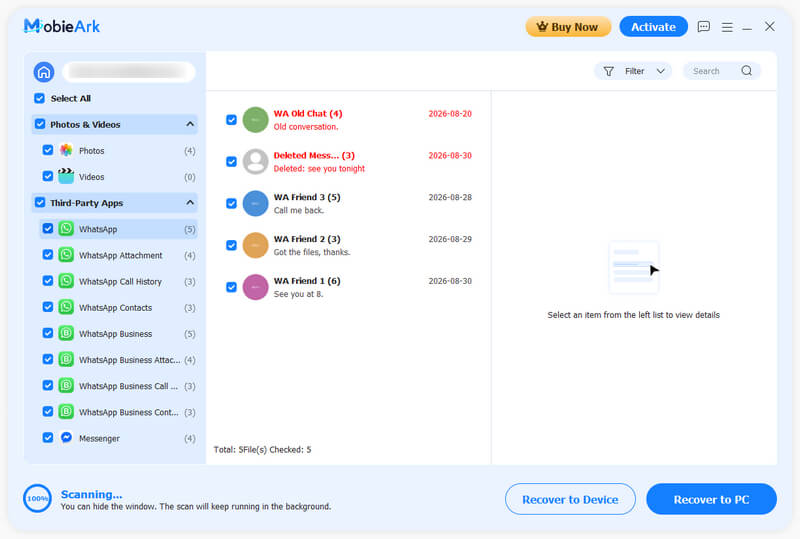Uncheck the Photos checkbox
Screen dimensions: 800x539
48,150
